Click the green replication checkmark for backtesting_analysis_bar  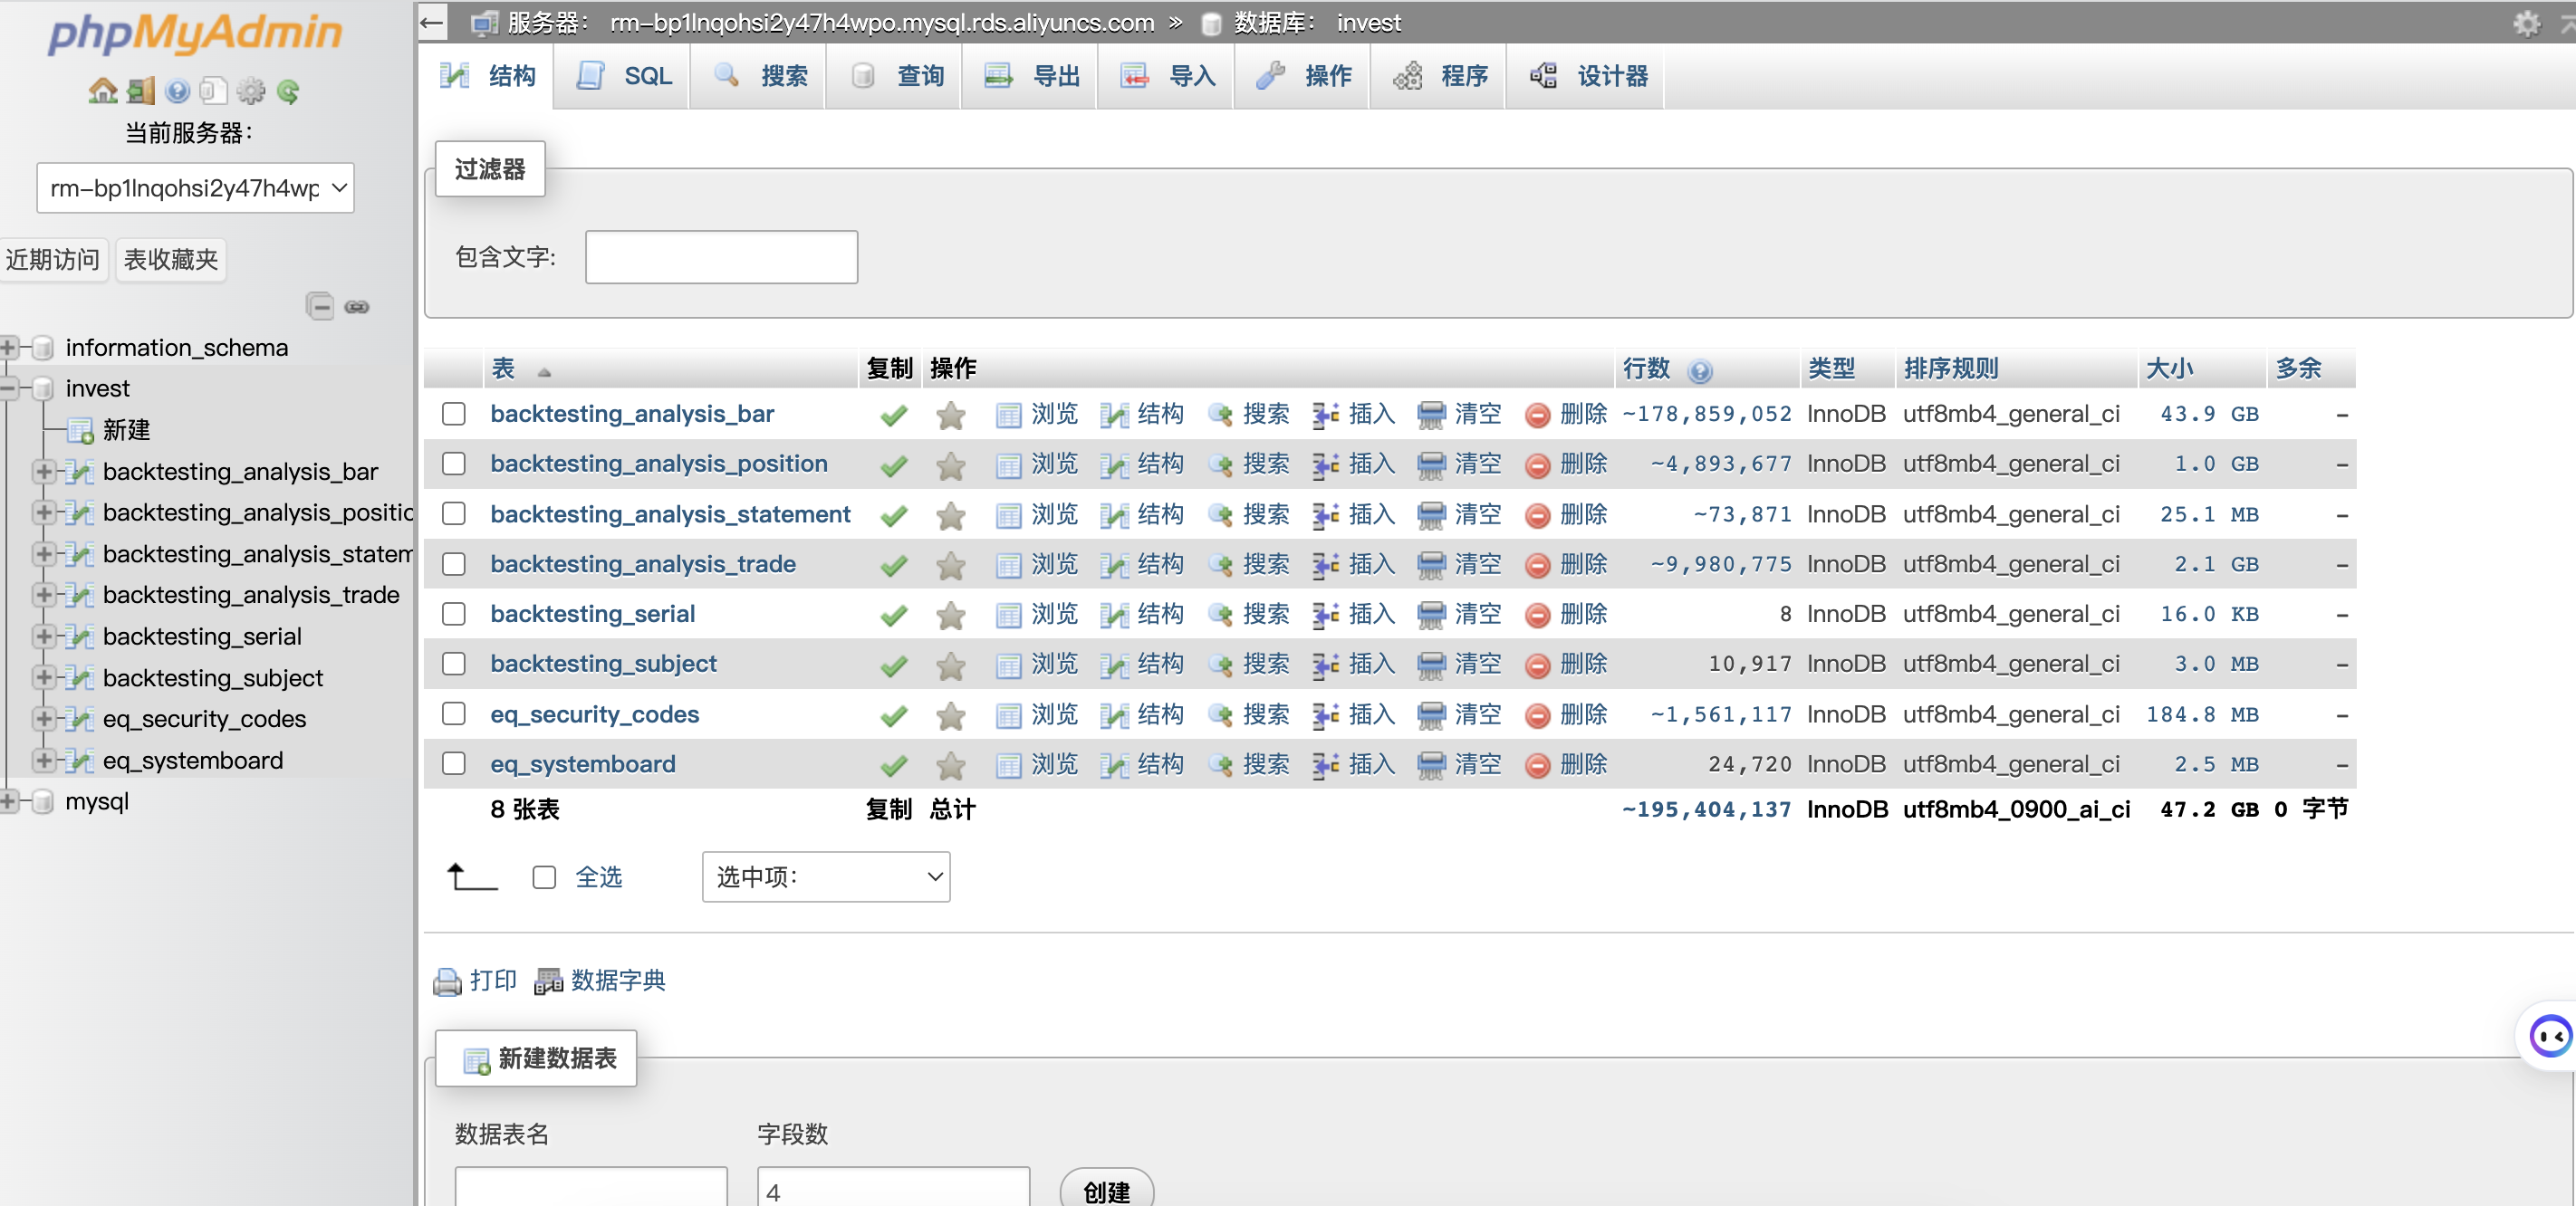click(x=893, y=414)
